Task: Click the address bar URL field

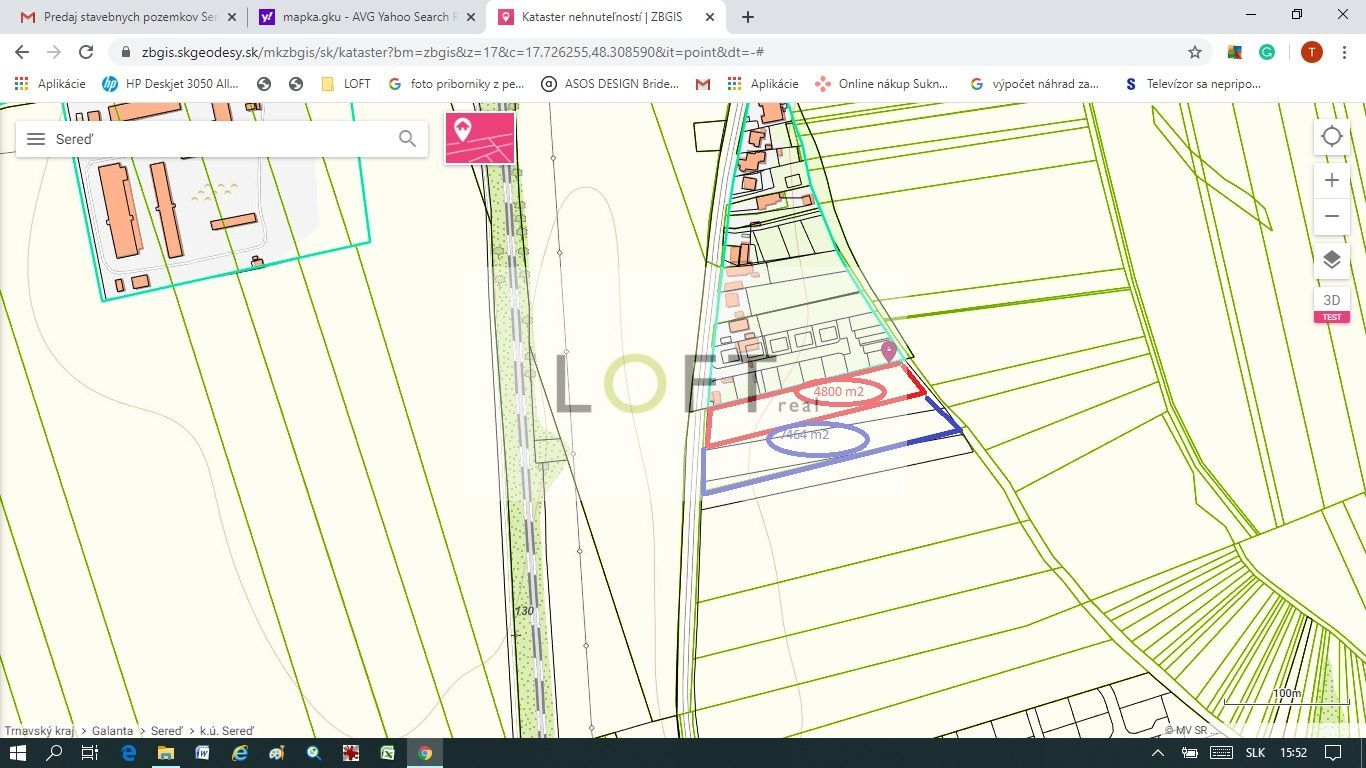Action: [x=600, y=52]
